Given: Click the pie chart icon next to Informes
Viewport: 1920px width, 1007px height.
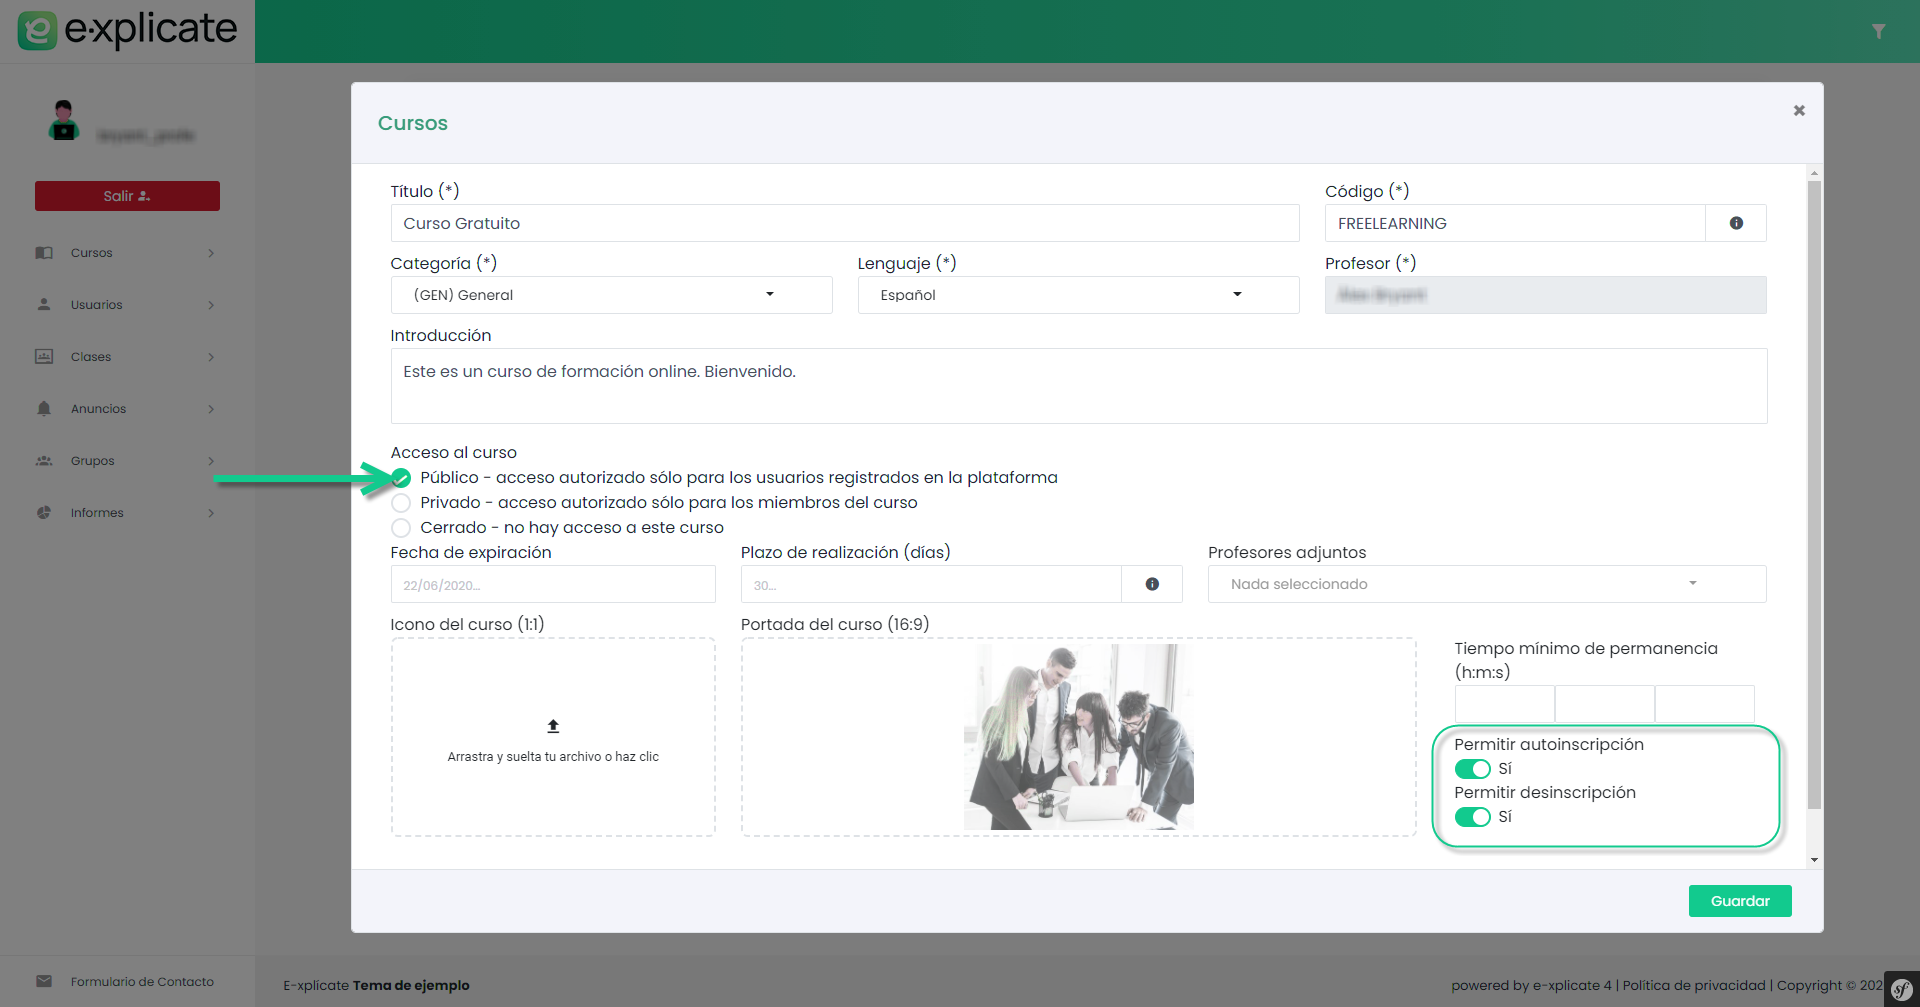Looking at the screenshot, I should click(x=44, y=513).
